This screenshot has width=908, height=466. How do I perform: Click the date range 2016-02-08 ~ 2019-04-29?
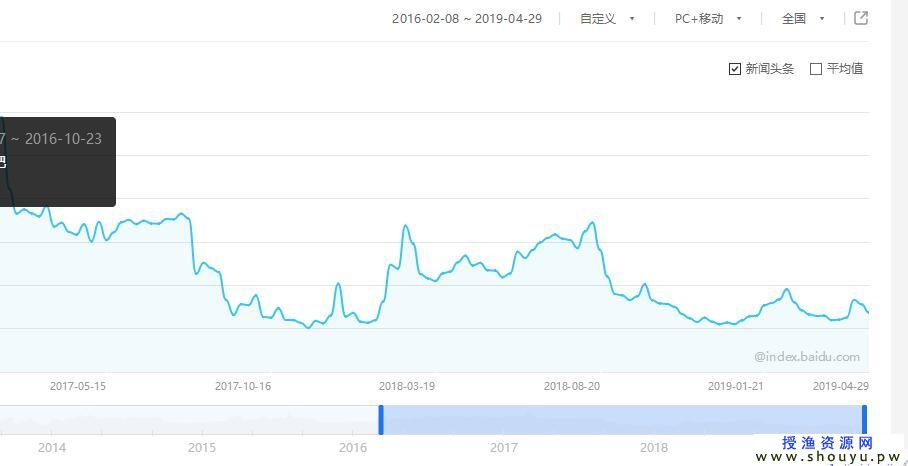click(x=467, y=19)
